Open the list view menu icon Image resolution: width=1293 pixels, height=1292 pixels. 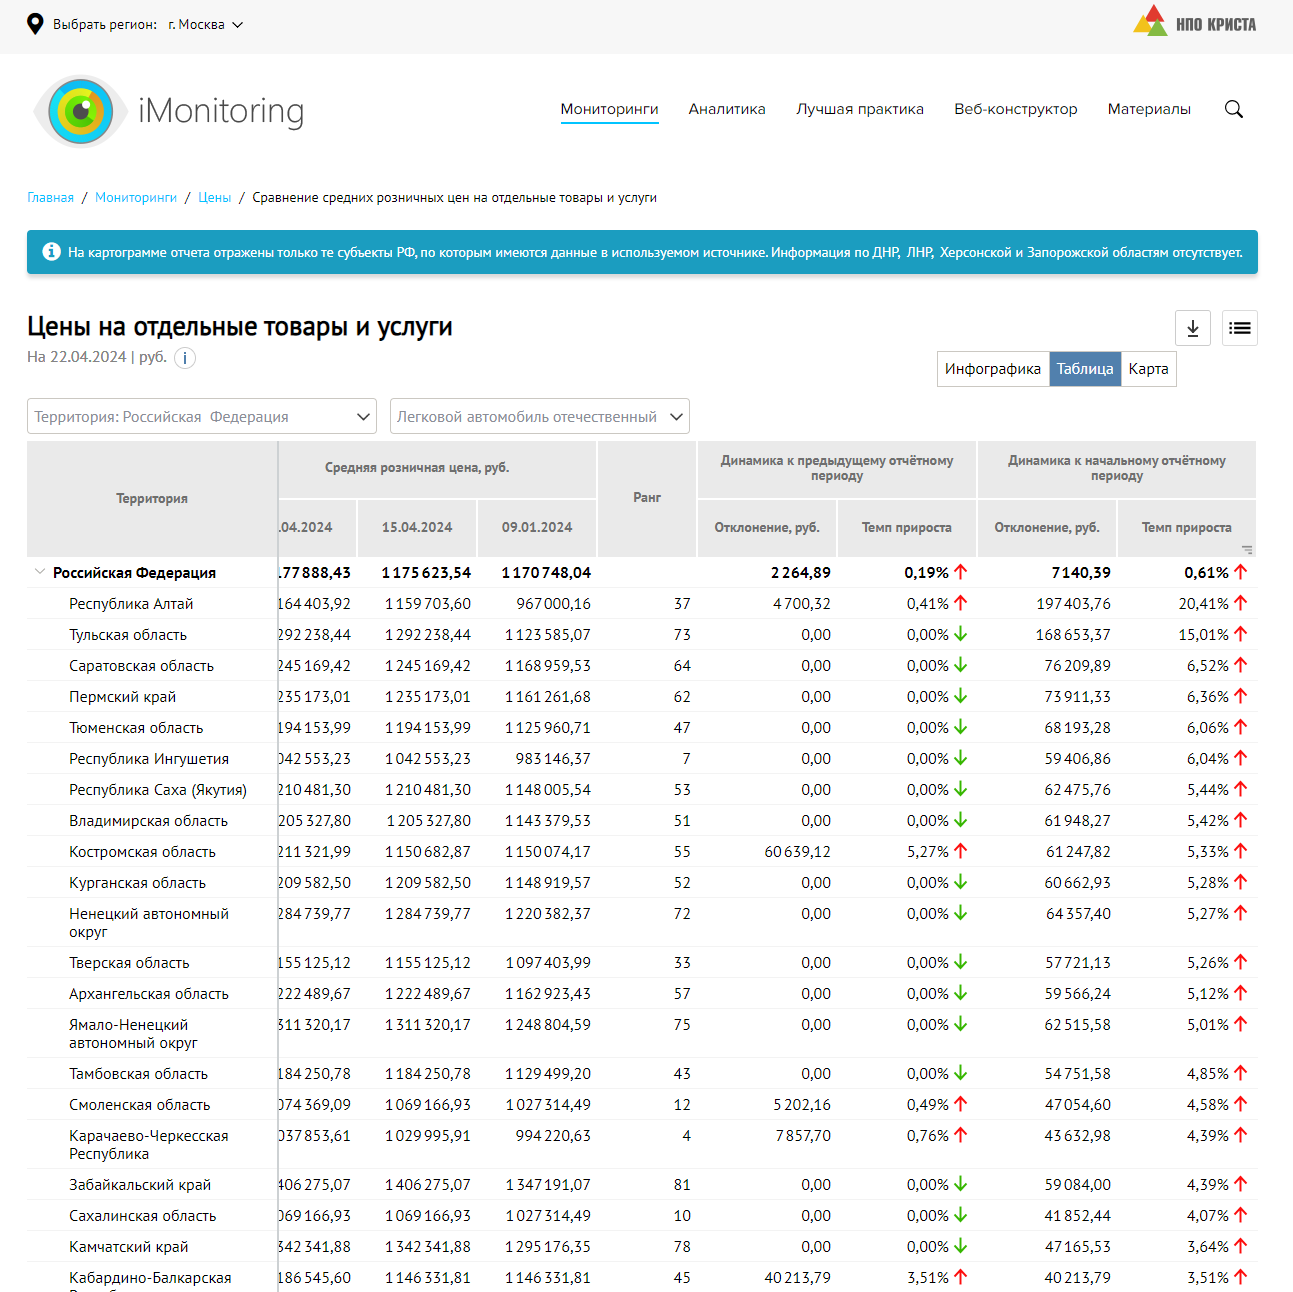click(1239, 328)
